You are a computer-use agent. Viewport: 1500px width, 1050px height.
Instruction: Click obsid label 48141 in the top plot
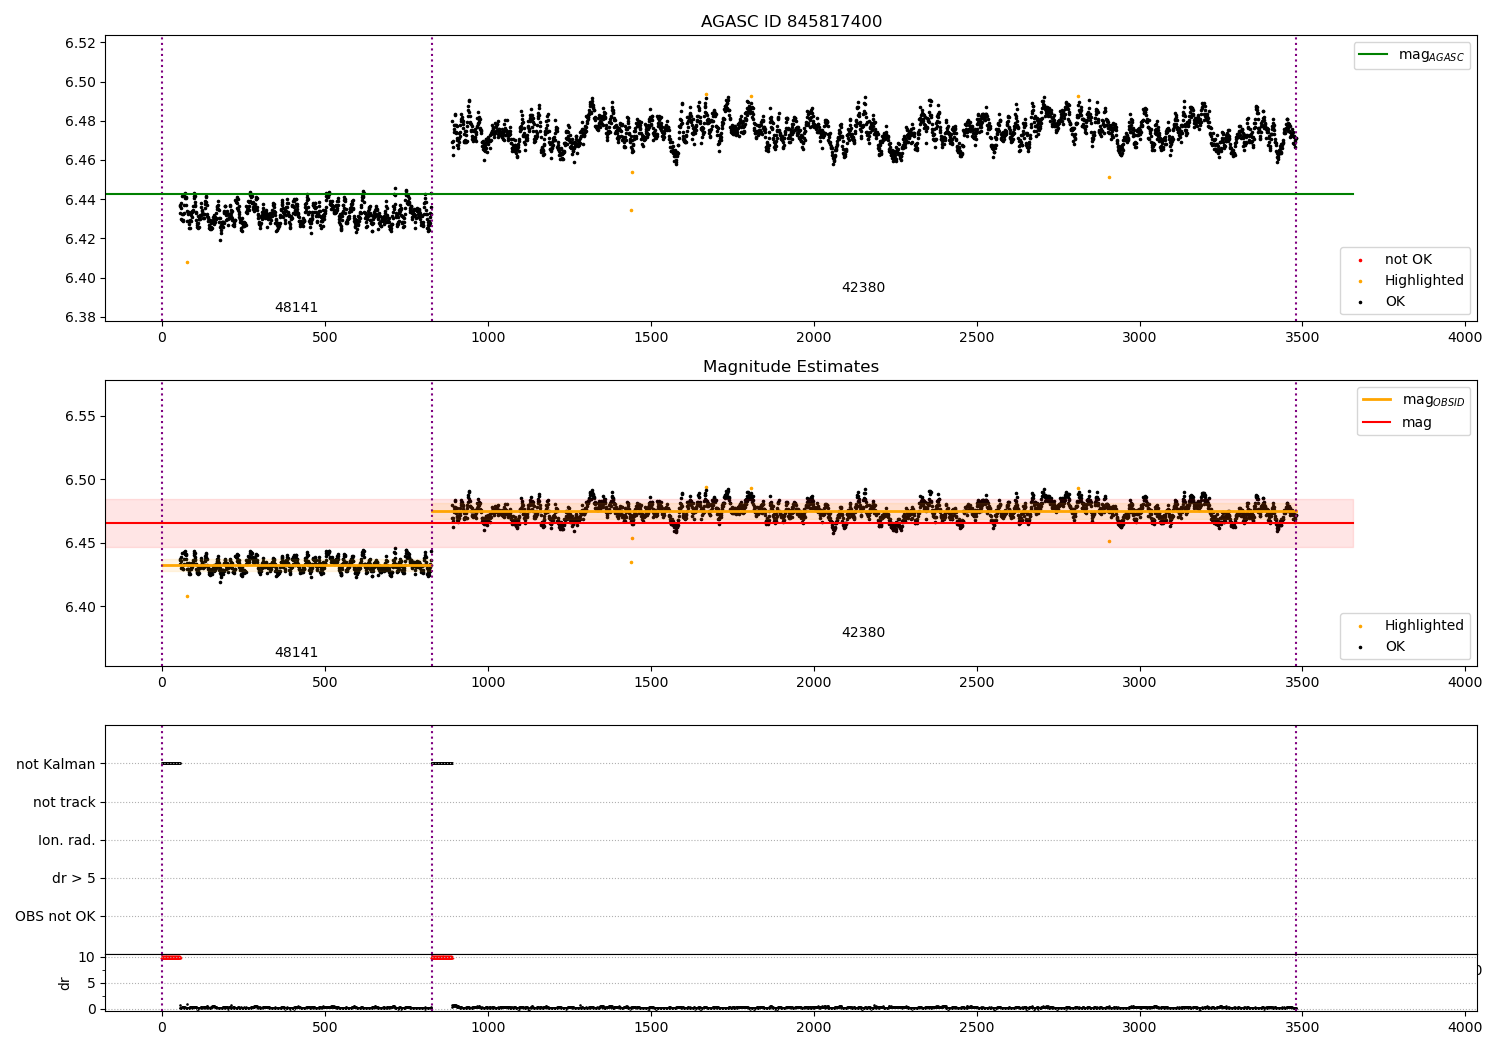pos(296,308)
